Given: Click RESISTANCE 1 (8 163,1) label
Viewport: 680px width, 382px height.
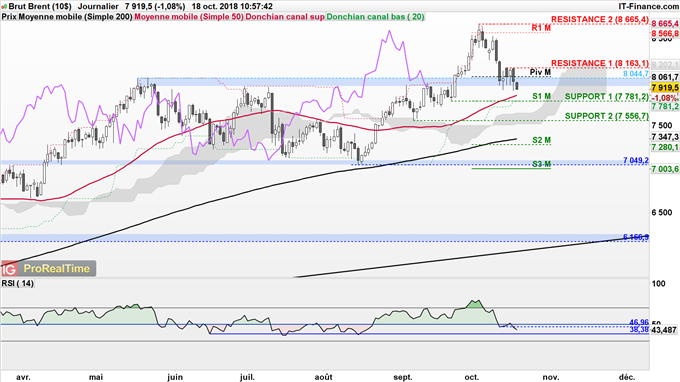Looking at the screenshot, I should 600,63.
